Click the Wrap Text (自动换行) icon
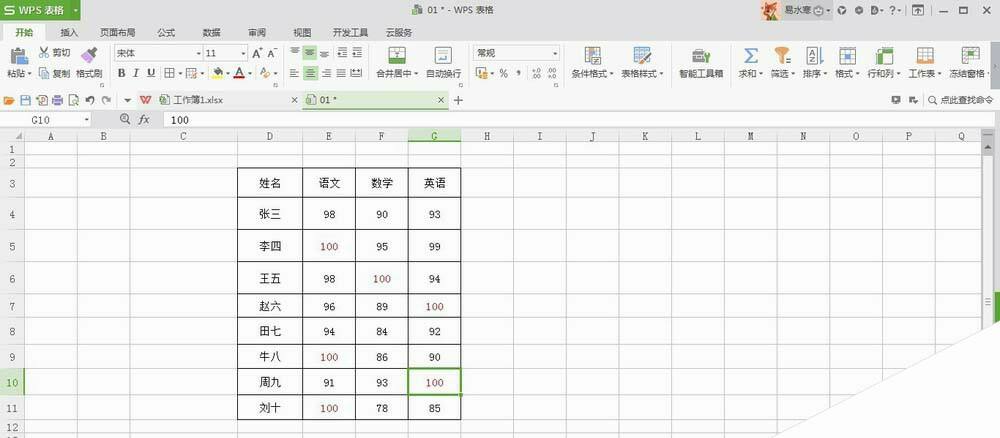 point(443,55)
